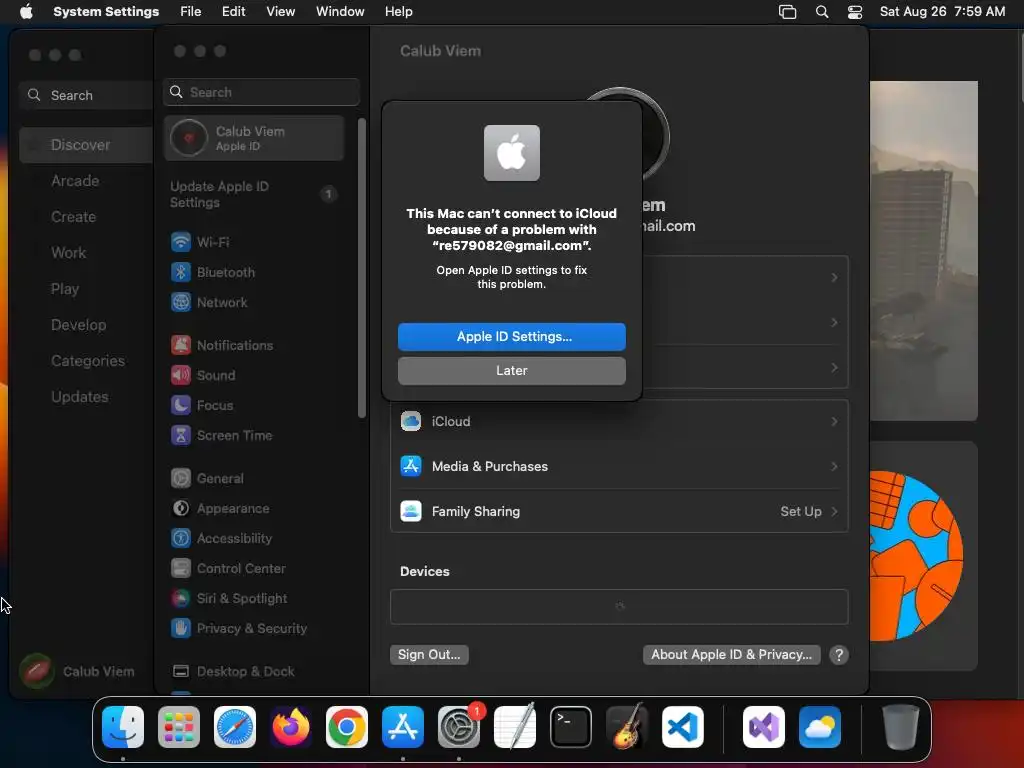Open Spotlight search in the menu bar
The image size is (1024, 768).
pyautogui.click(x=822, y=11)
